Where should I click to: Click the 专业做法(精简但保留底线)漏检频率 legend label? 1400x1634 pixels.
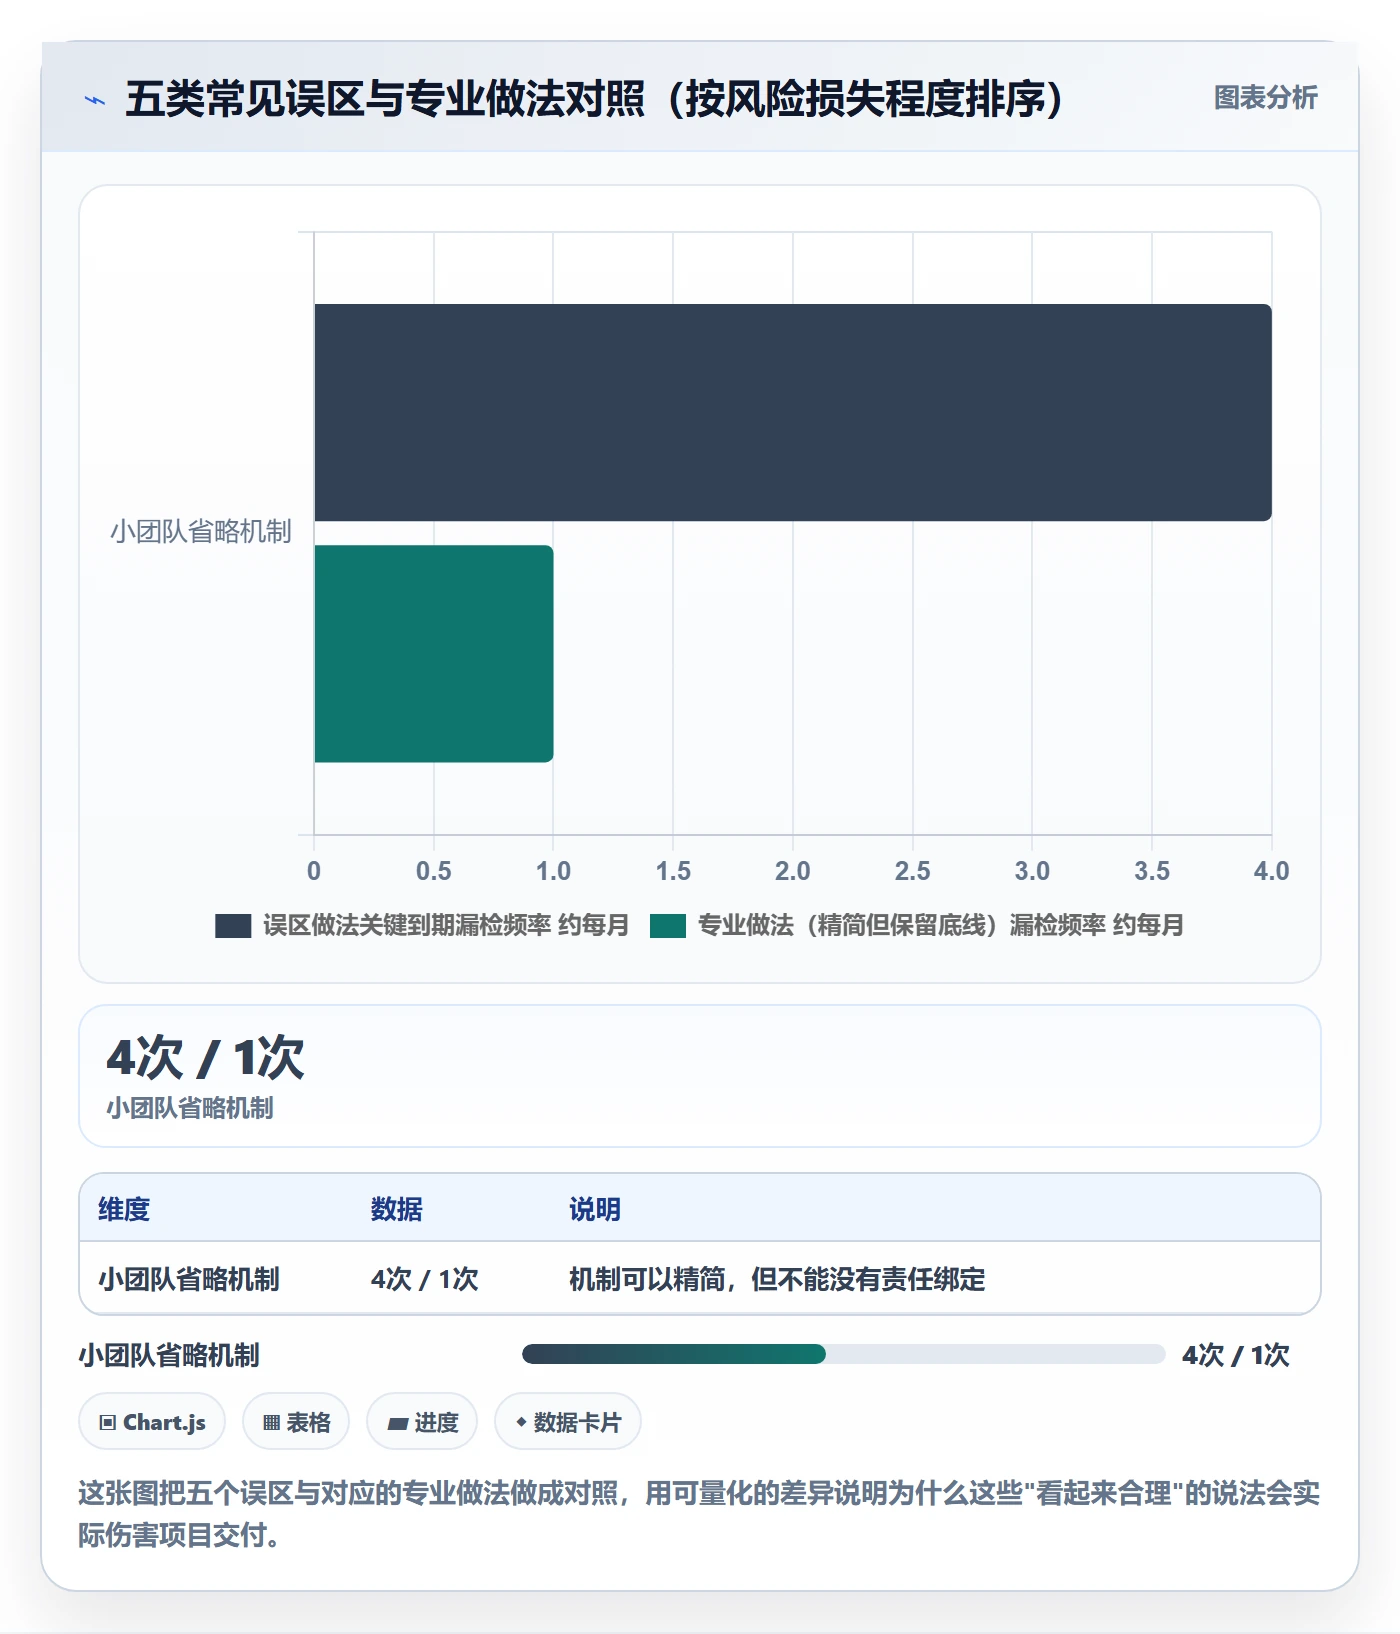[x=941, y=926]
